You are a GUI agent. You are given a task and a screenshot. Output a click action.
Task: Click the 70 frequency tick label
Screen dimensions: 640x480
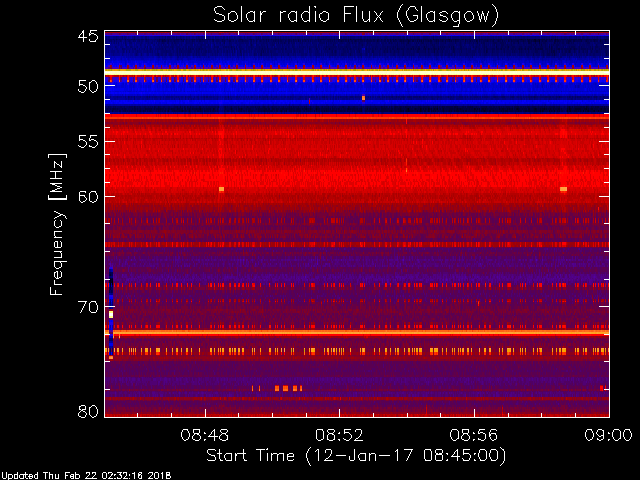click(x=88, y=307)
